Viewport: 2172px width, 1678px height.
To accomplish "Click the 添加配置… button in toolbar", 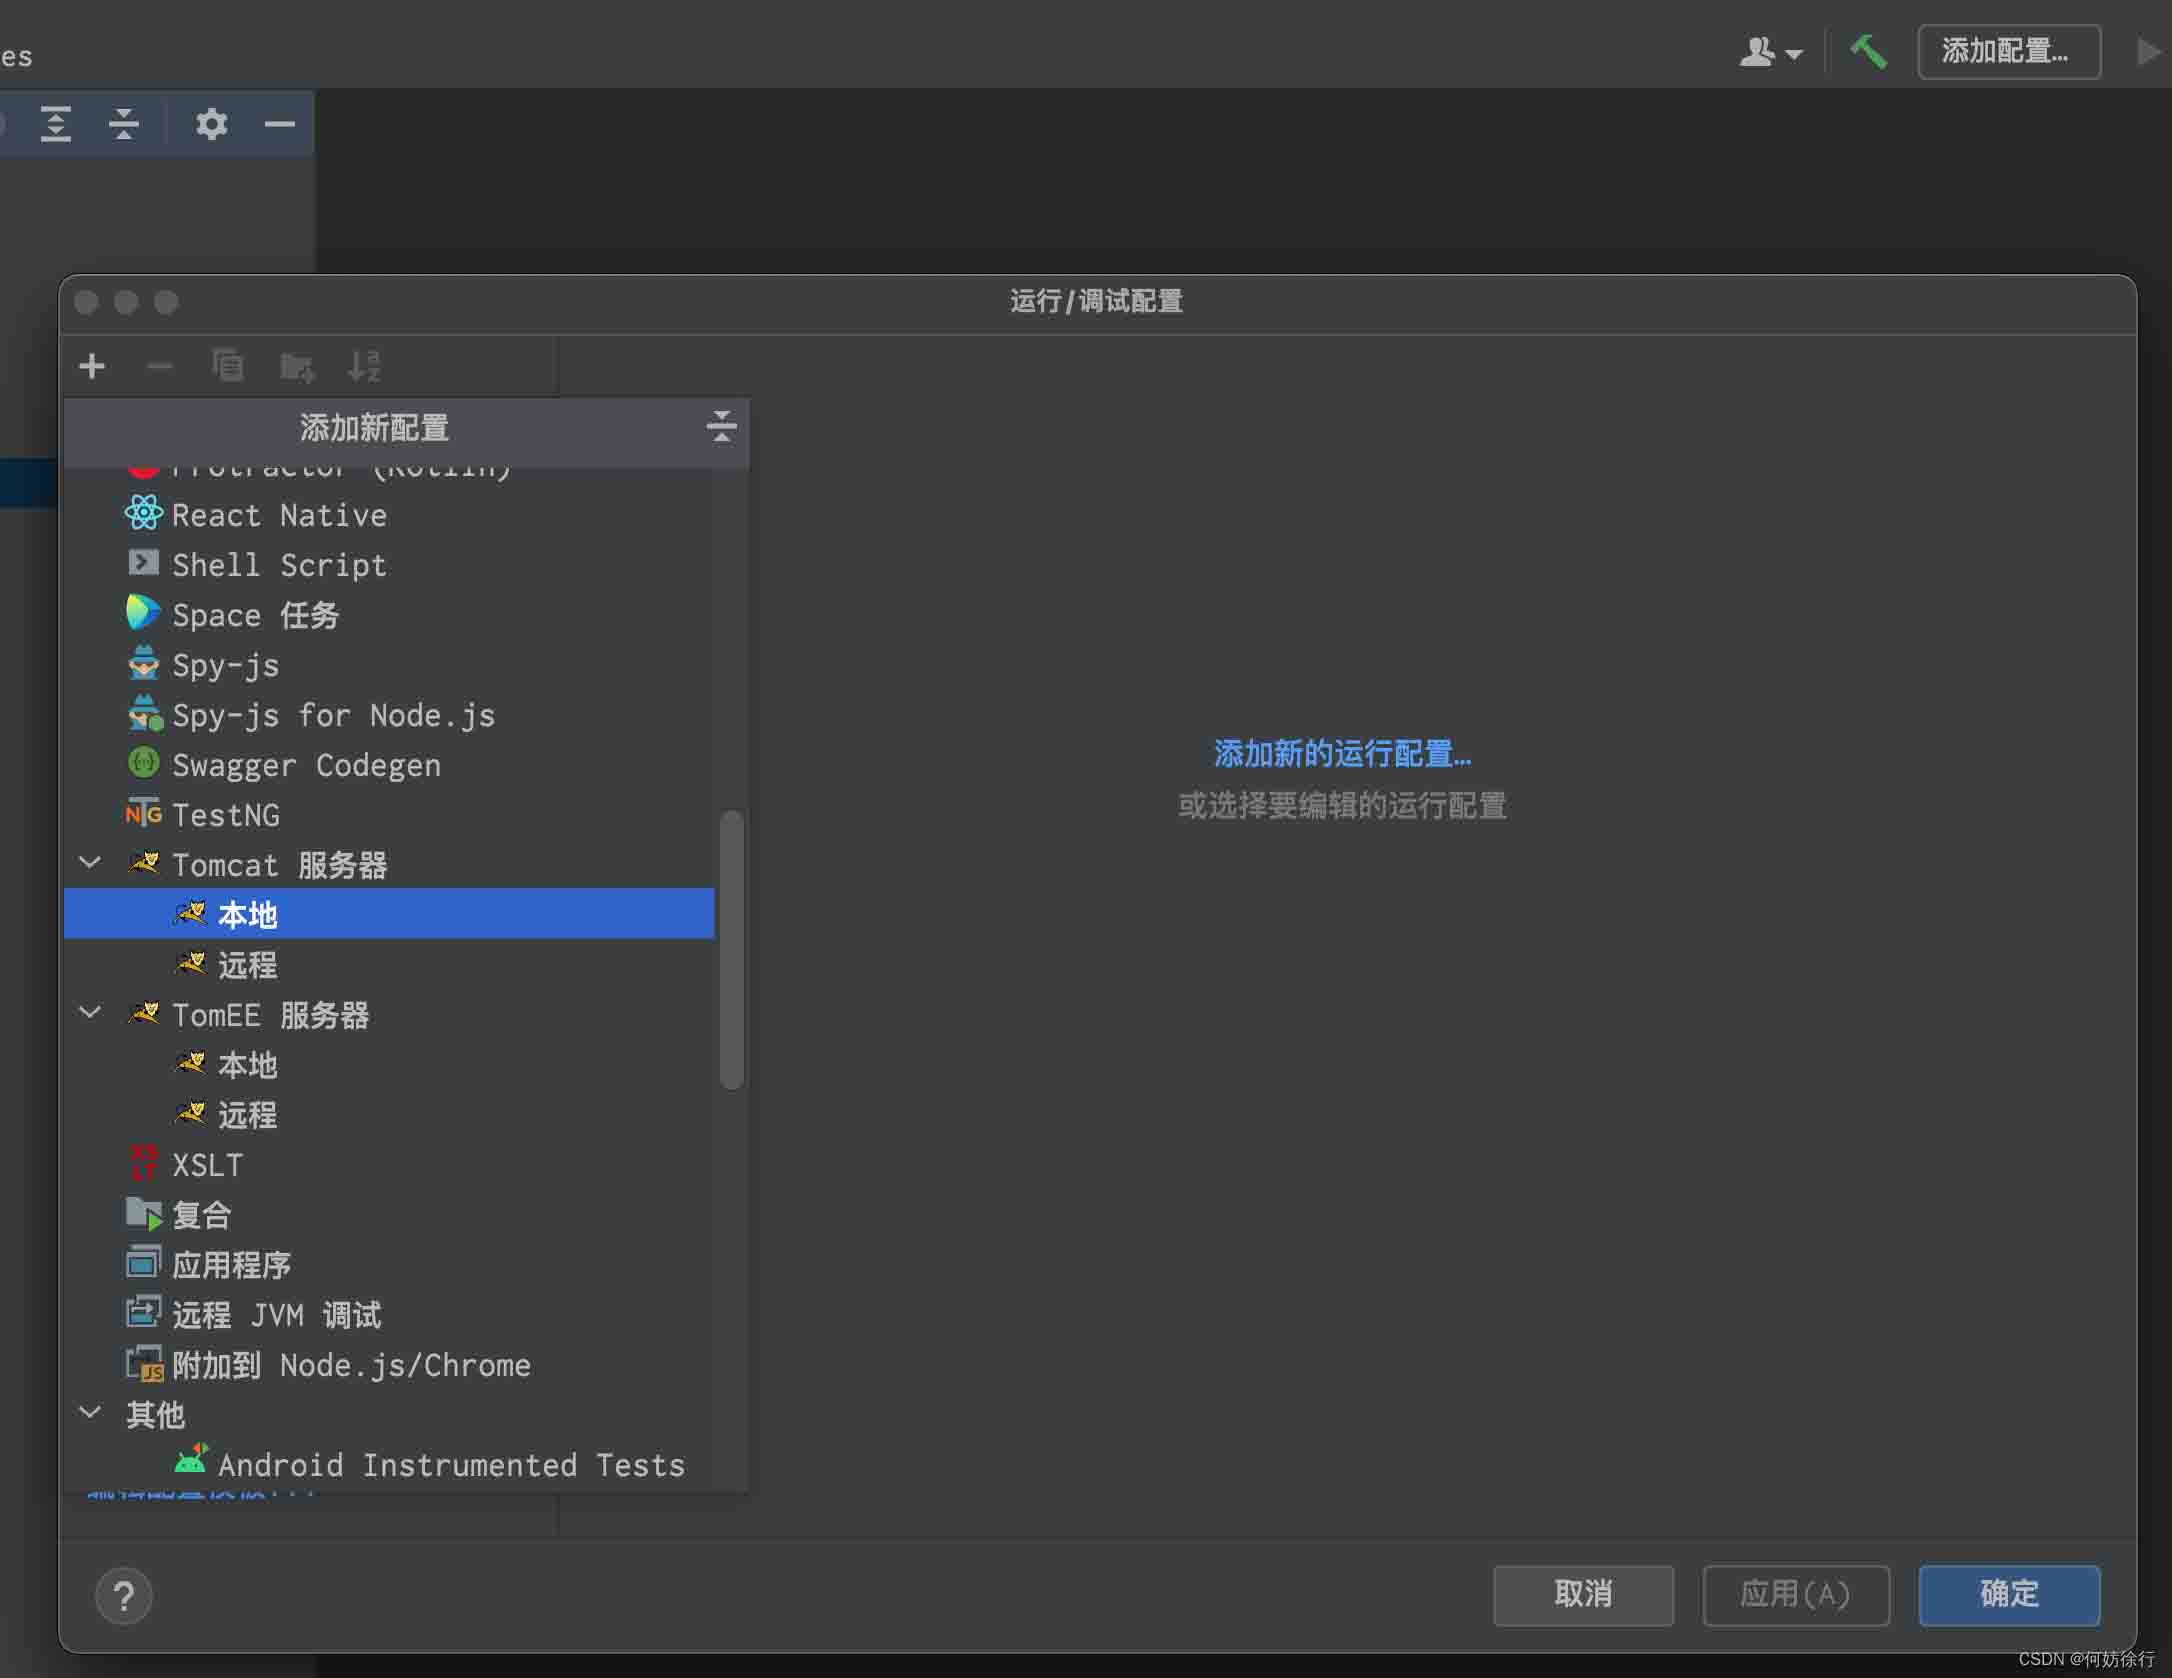I will (x=2009, y=51).
